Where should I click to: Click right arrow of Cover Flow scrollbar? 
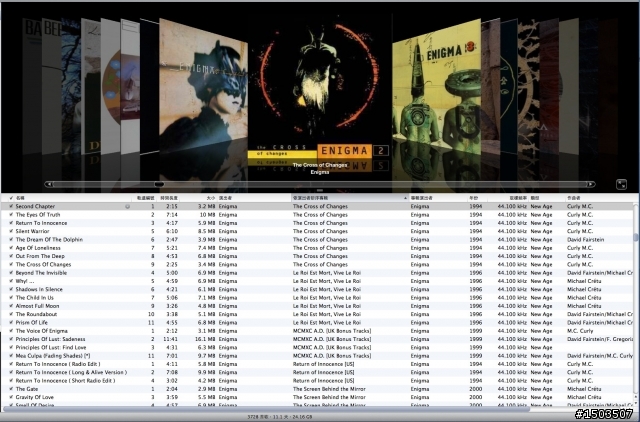coord(591,184)
